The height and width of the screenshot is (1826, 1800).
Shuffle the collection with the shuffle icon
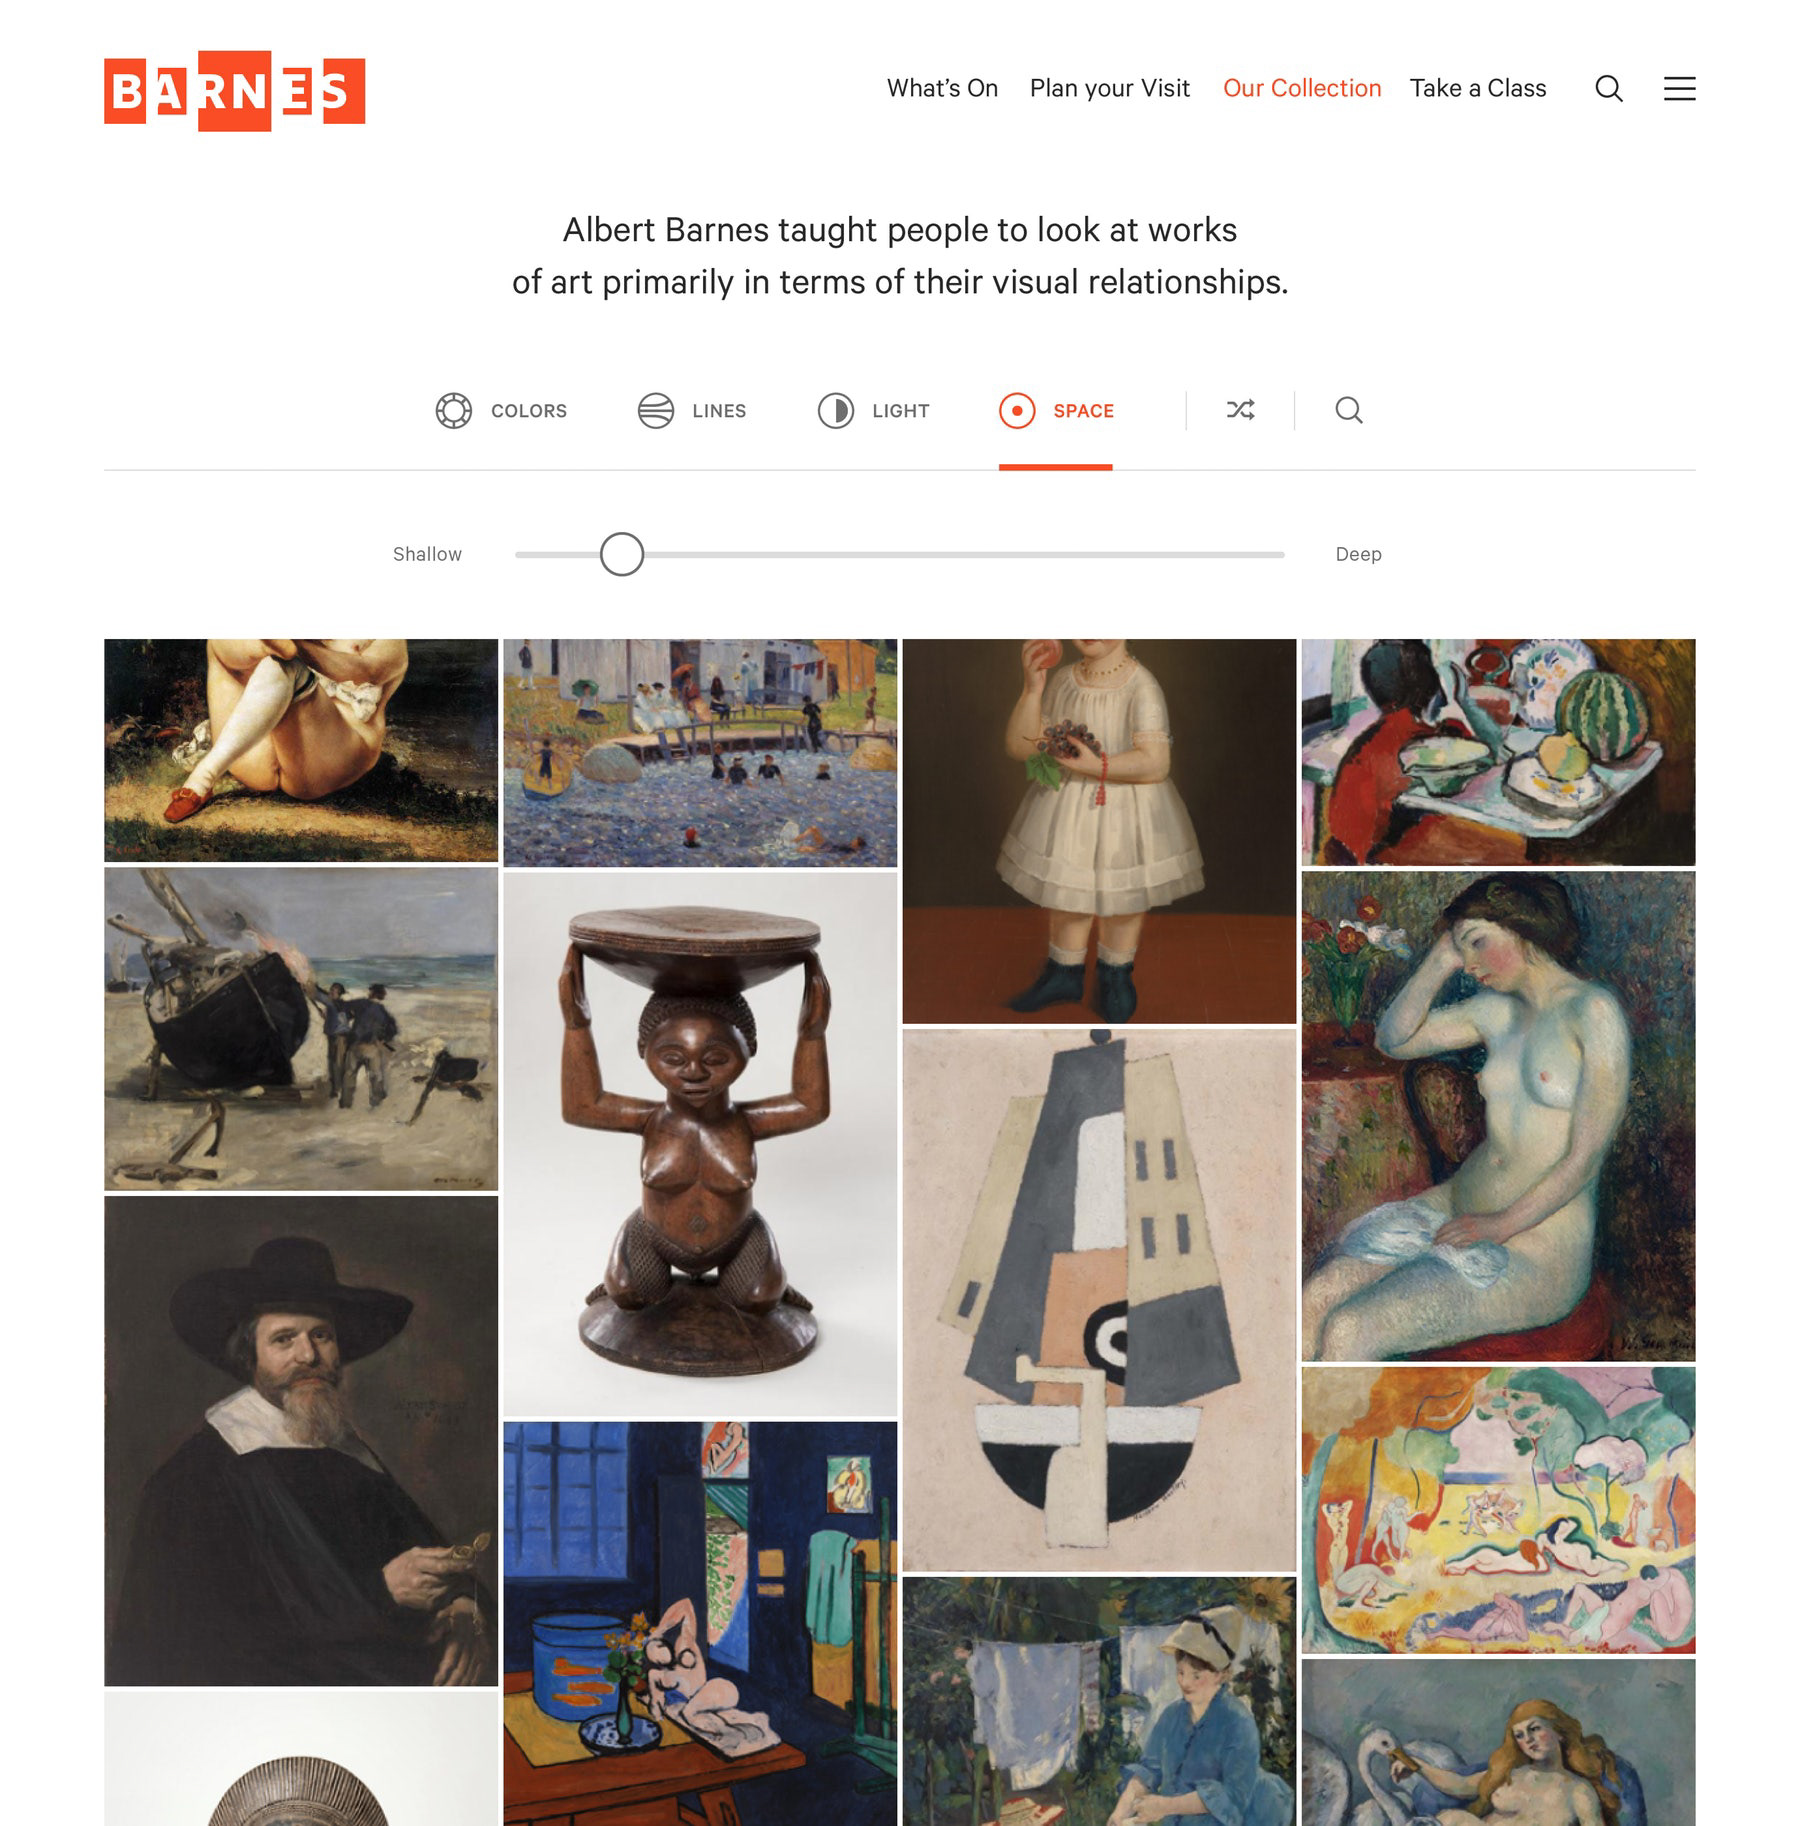pyautogui.click(x=1240, y=410)
